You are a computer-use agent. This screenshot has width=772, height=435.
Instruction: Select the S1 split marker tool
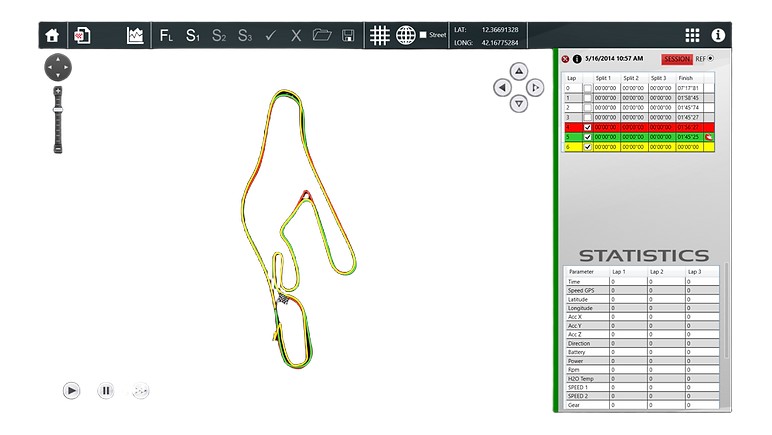tap(193, 35)
